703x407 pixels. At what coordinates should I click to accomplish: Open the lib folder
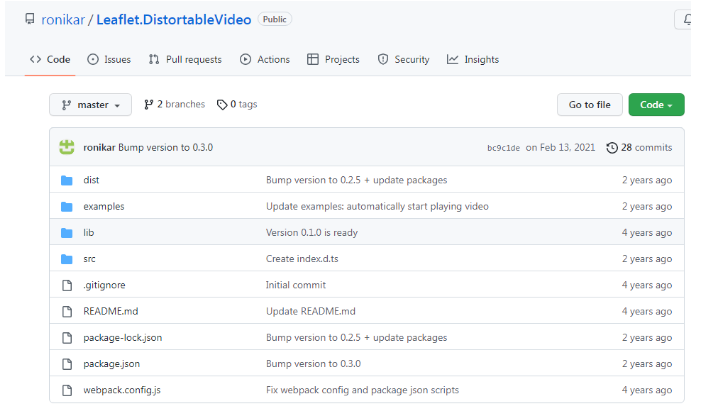pyautogui.click(x=89, y=232)
